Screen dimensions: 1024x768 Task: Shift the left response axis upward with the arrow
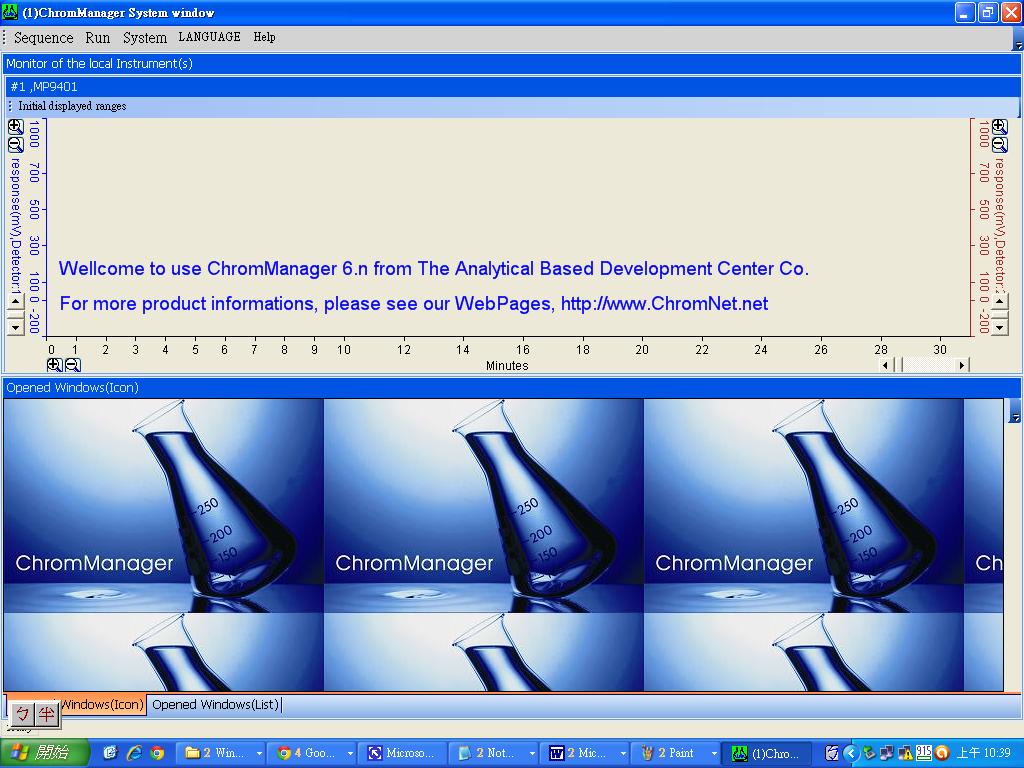coord(16,301)
